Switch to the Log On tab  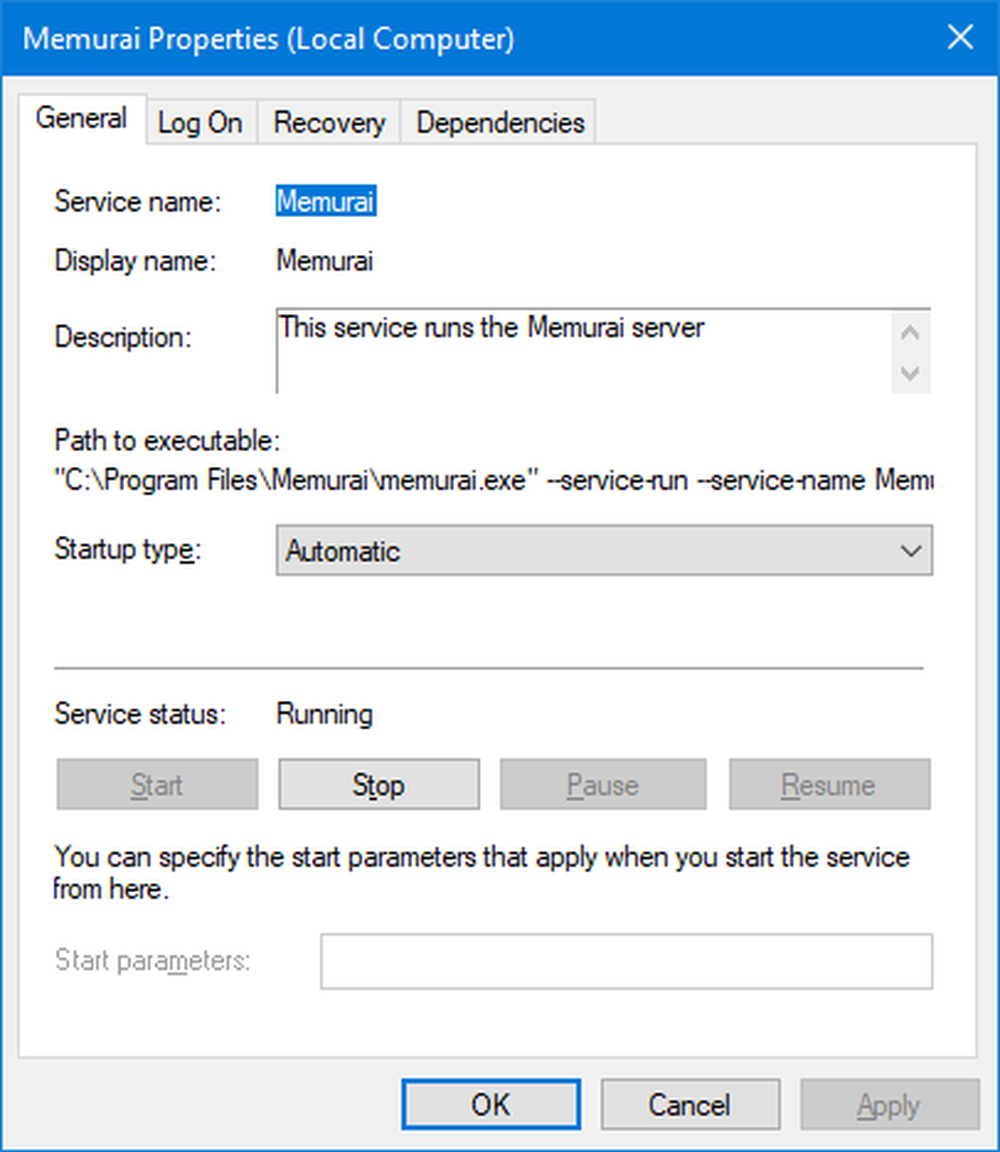pos(200,121)
